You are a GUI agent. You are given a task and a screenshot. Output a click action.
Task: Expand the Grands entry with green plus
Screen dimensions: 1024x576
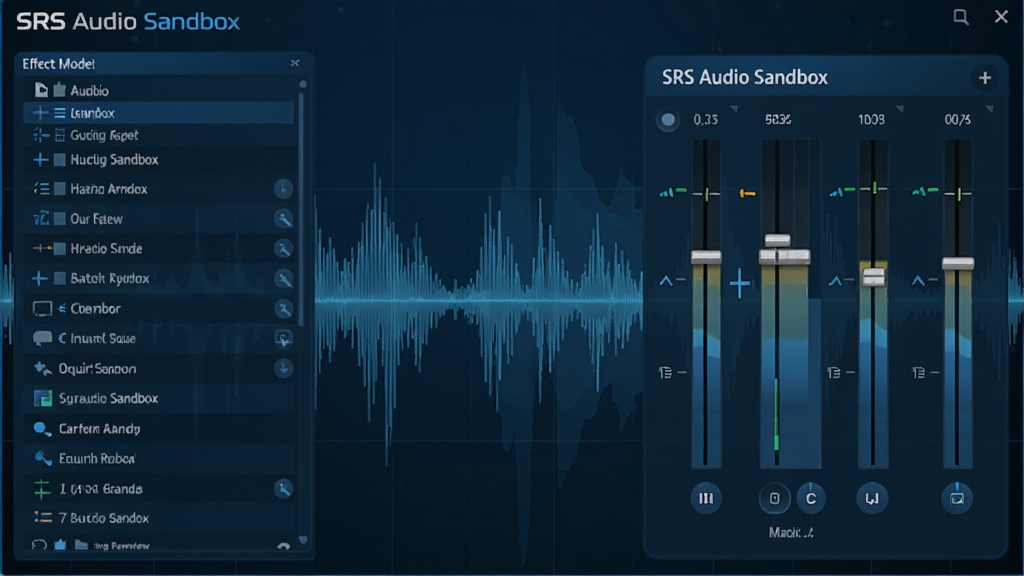[x=42, y=489]
